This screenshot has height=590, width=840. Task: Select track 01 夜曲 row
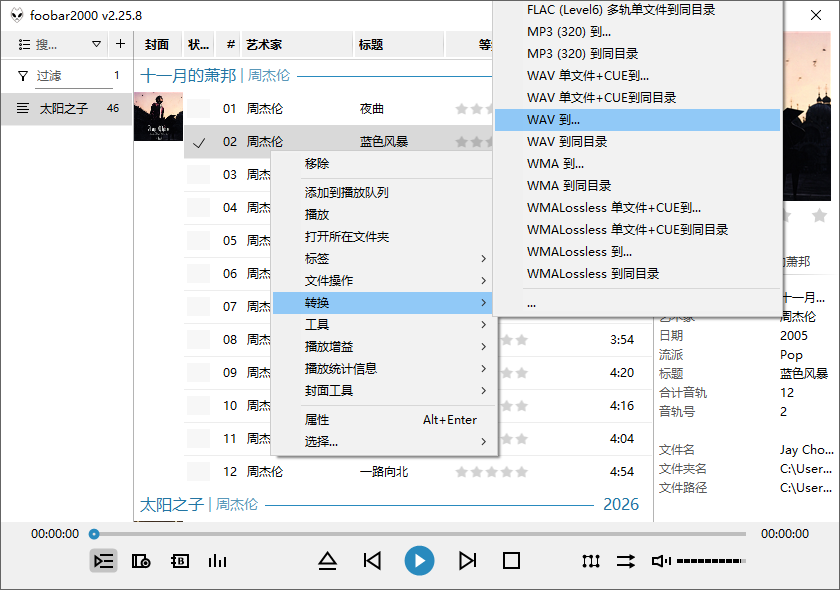(x=338, y=109)
